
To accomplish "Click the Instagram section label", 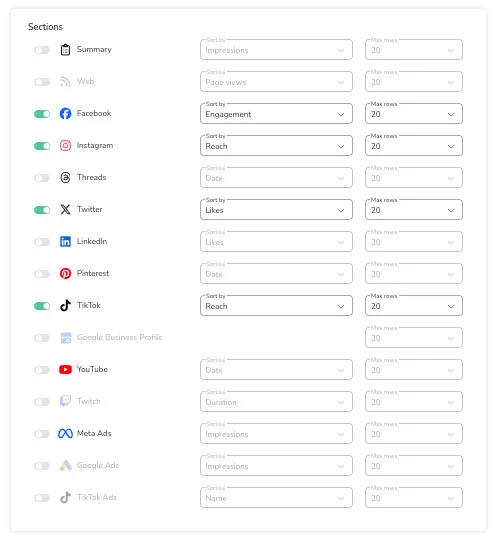I will (x=95, y=145).
